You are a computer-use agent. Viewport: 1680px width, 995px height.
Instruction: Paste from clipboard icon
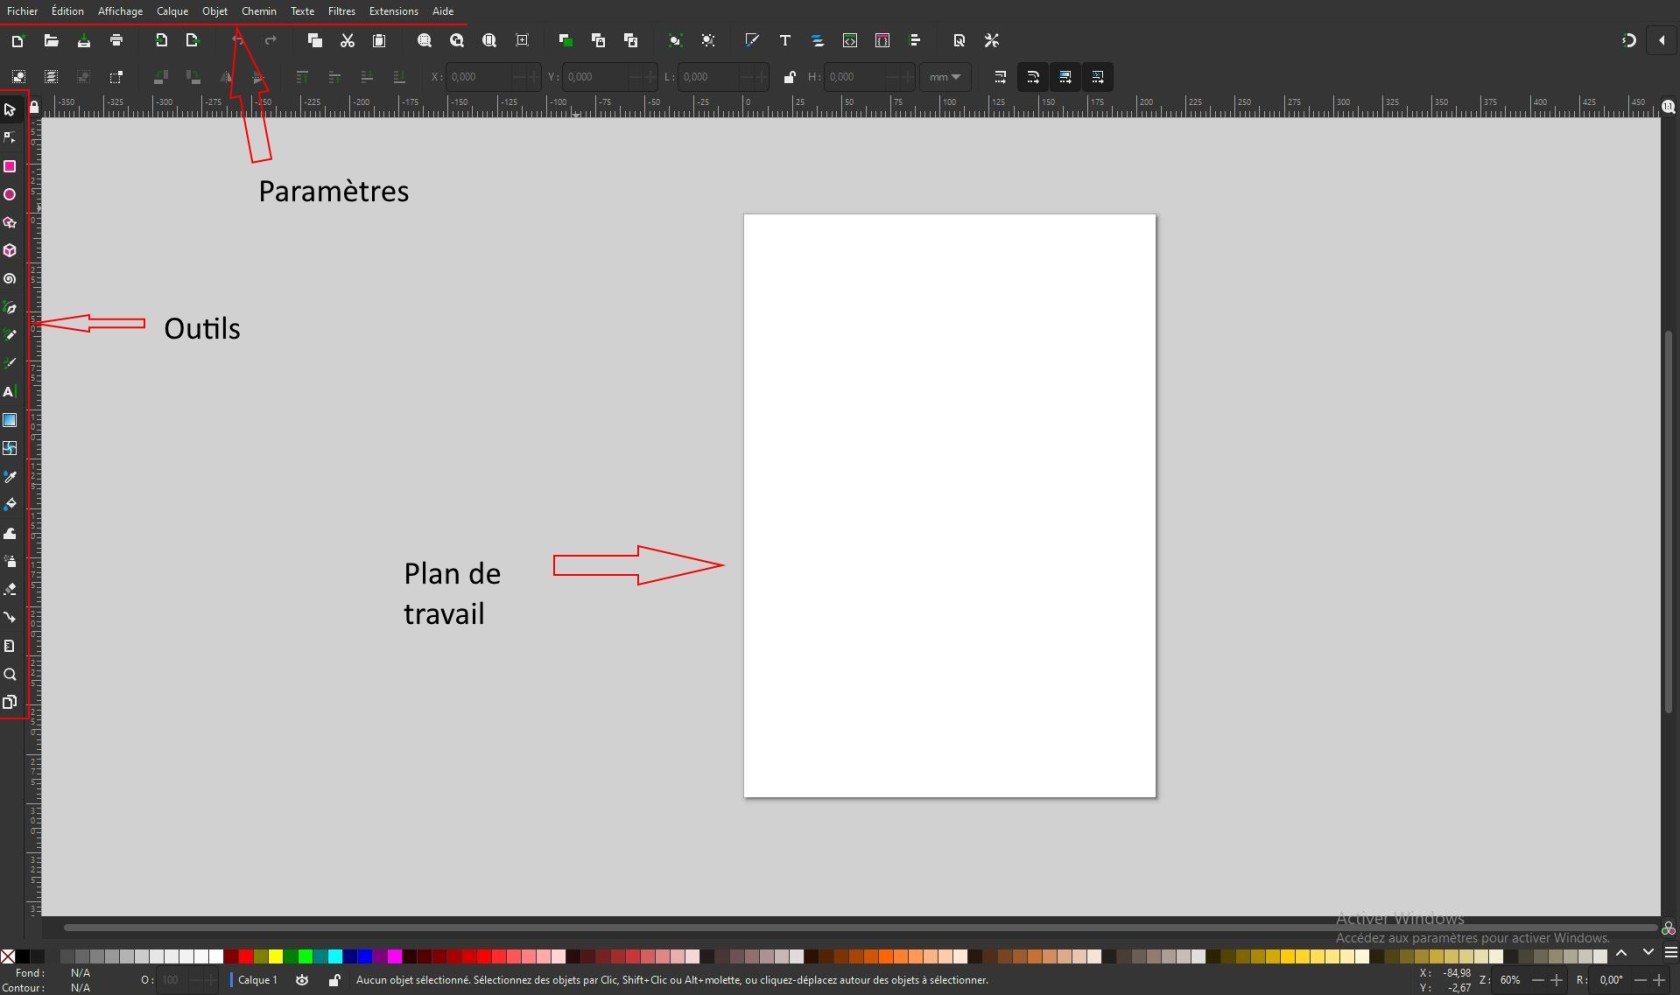click(379, 40)
